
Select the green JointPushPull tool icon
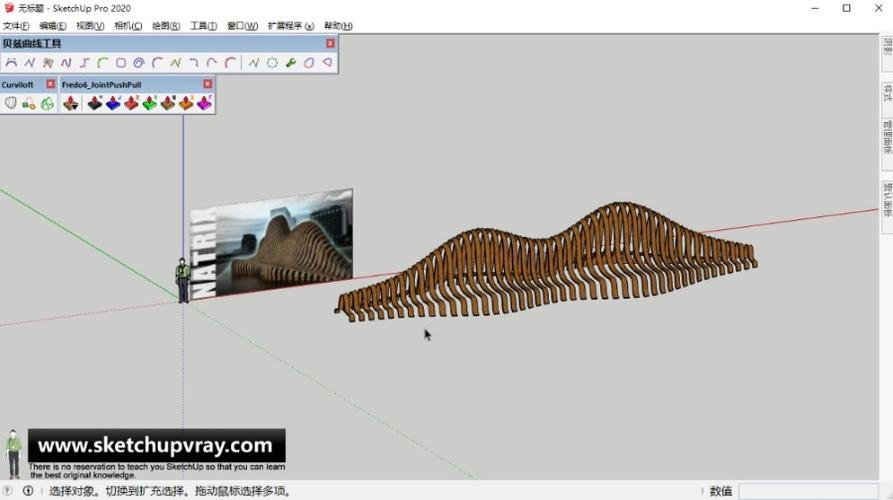[150, 103]
